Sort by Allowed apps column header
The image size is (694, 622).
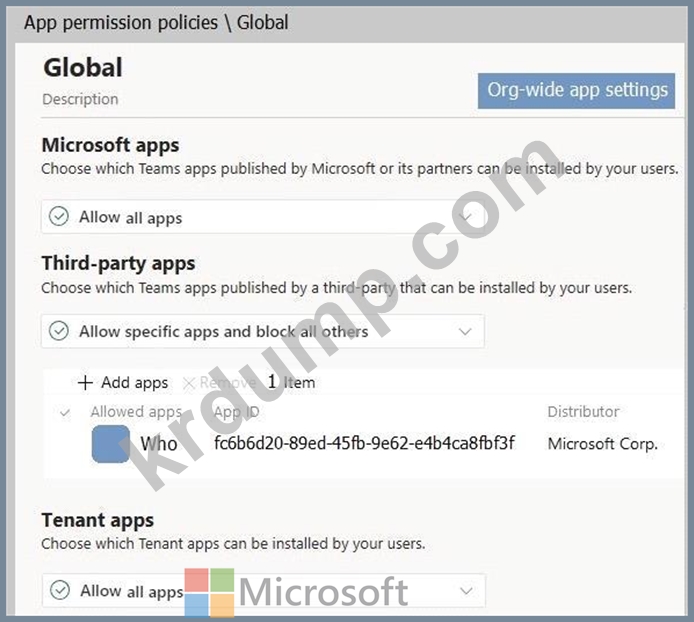(136, 412)
